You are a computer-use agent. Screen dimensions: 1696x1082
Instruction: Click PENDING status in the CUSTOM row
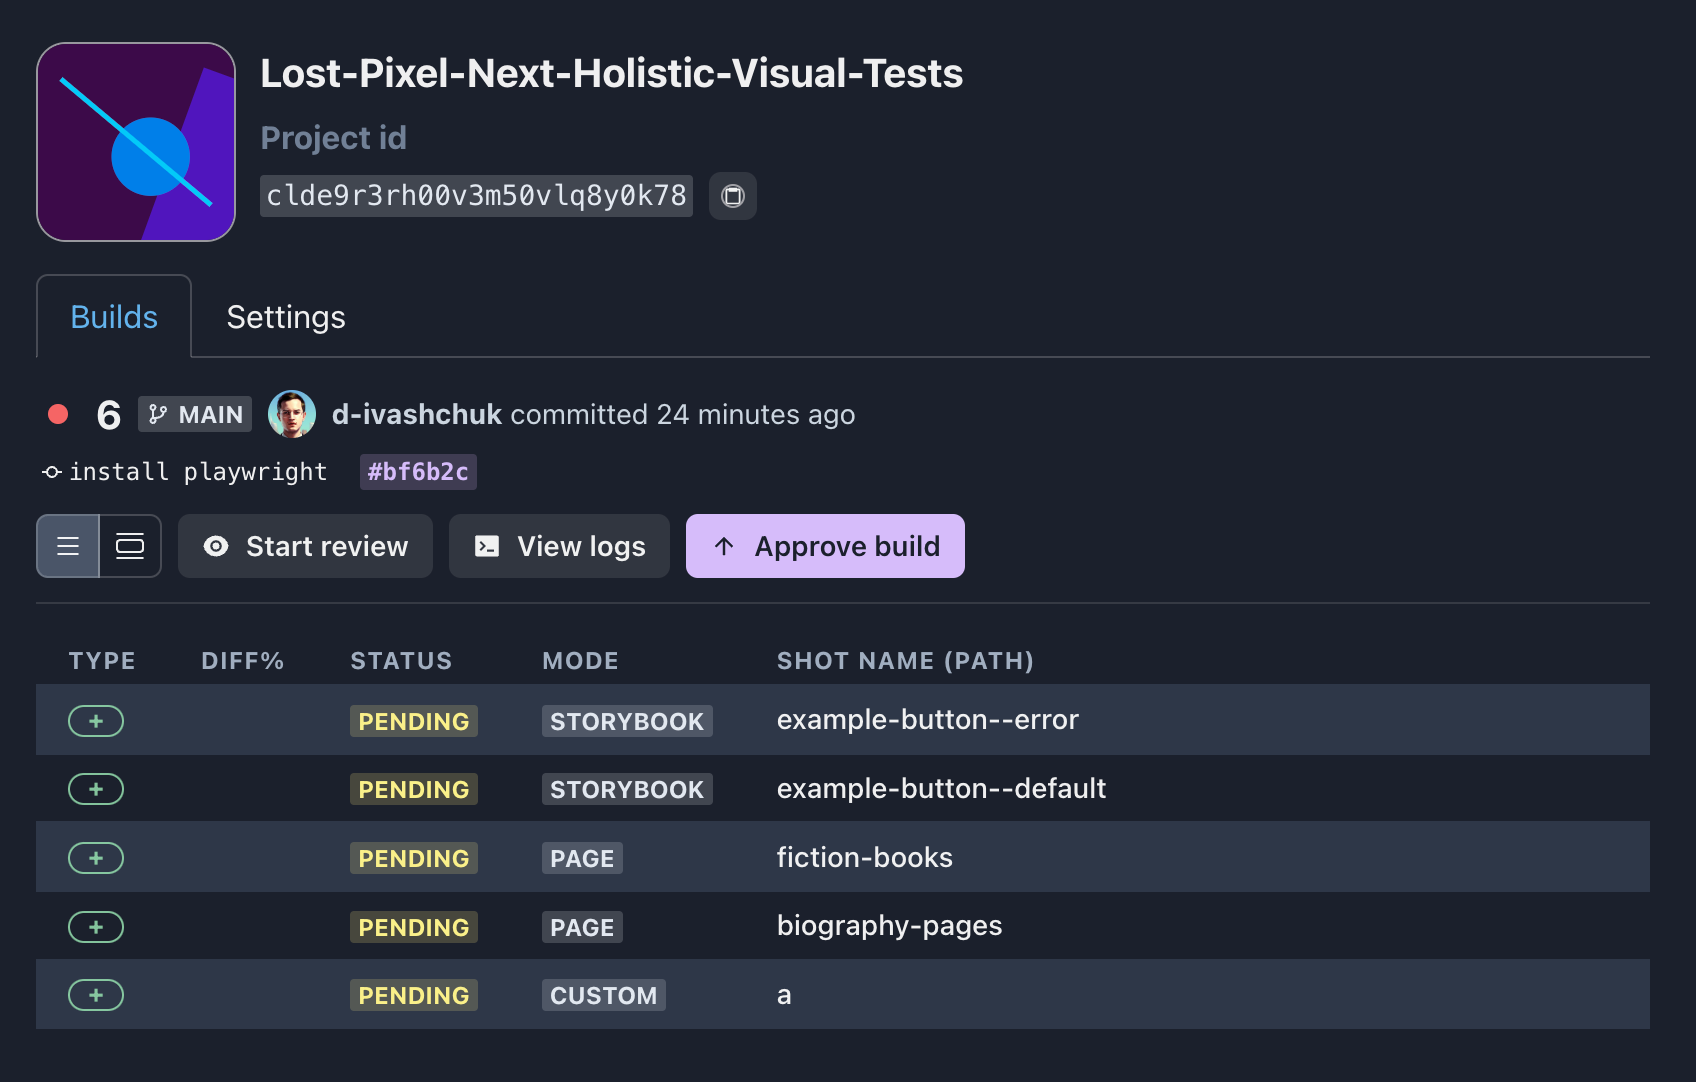414,995
